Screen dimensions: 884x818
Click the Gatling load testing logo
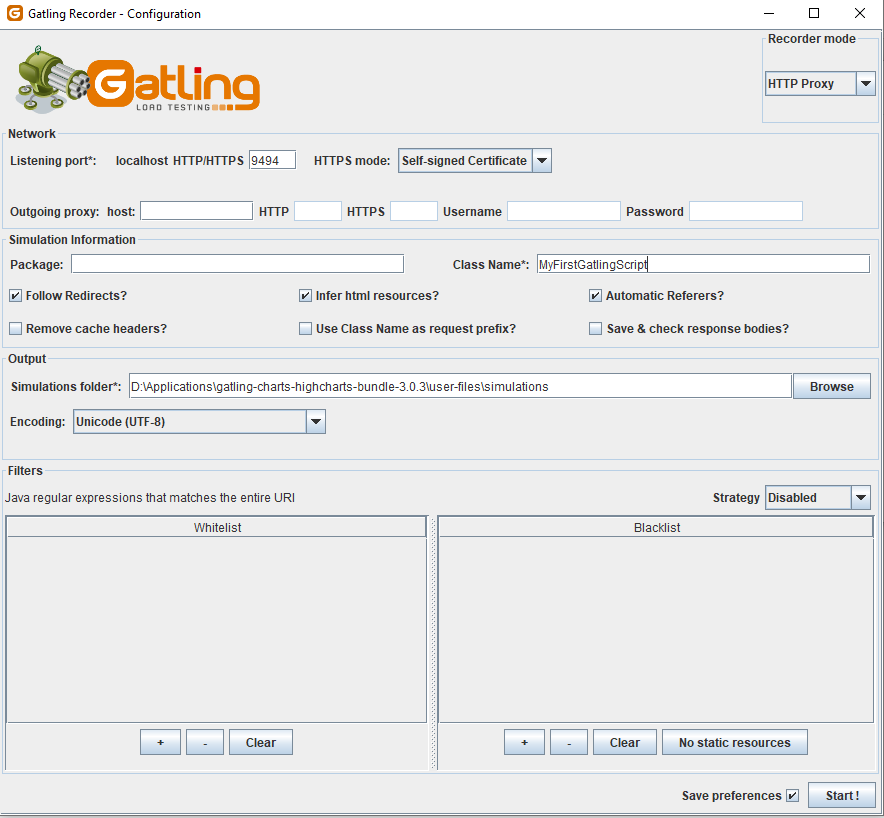click(x=137, y=80)
